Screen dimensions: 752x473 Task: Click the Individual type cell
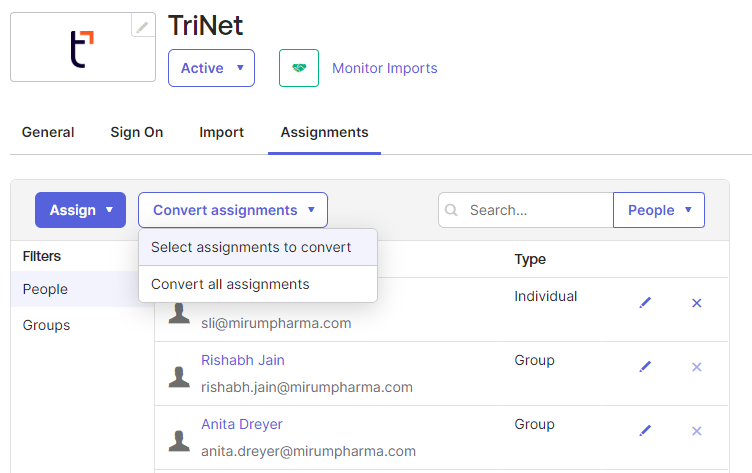(545, 296)
